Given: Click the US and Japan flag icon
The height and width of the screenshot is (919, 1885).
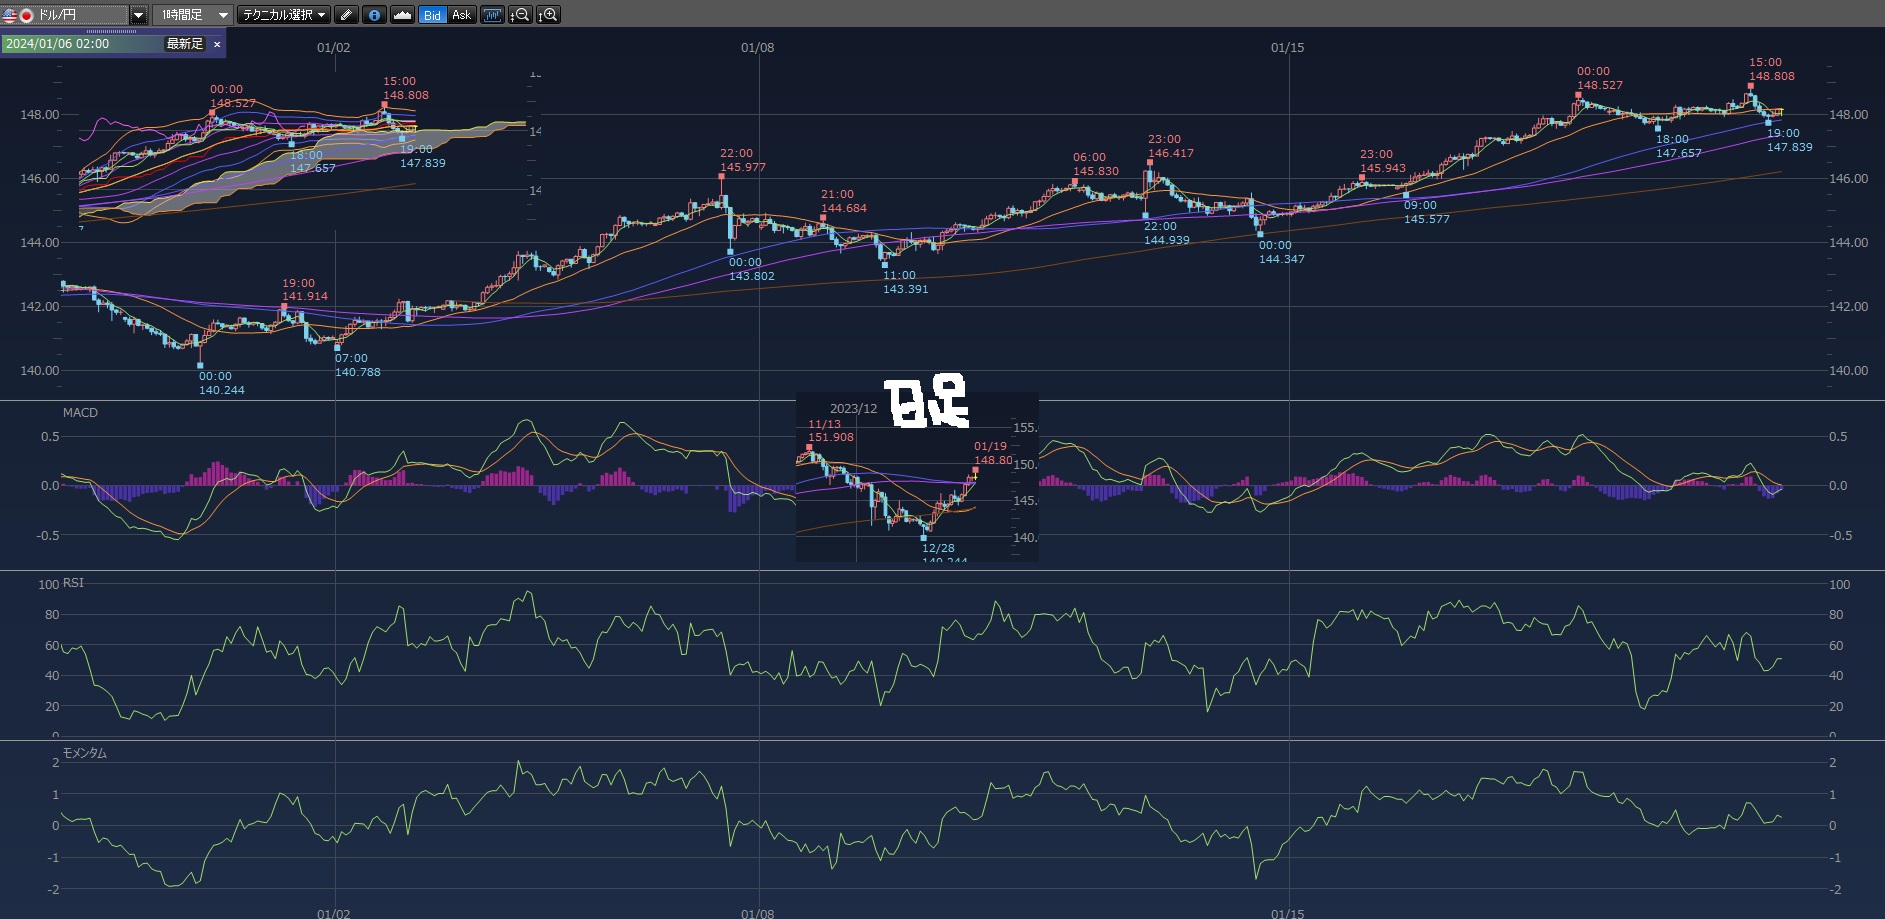Looking at the screenshot, I should 17,15.
